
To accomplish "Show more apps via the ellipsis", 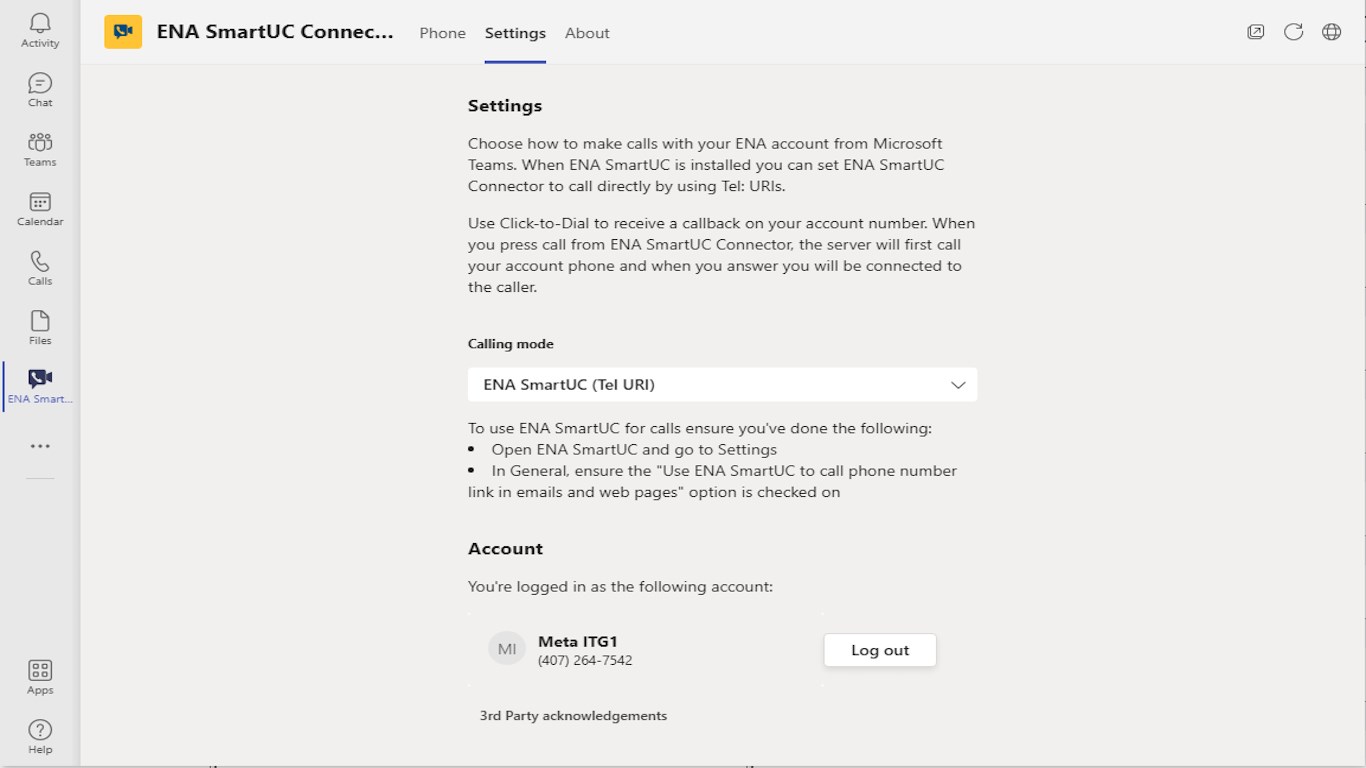I will pos(40,446).
